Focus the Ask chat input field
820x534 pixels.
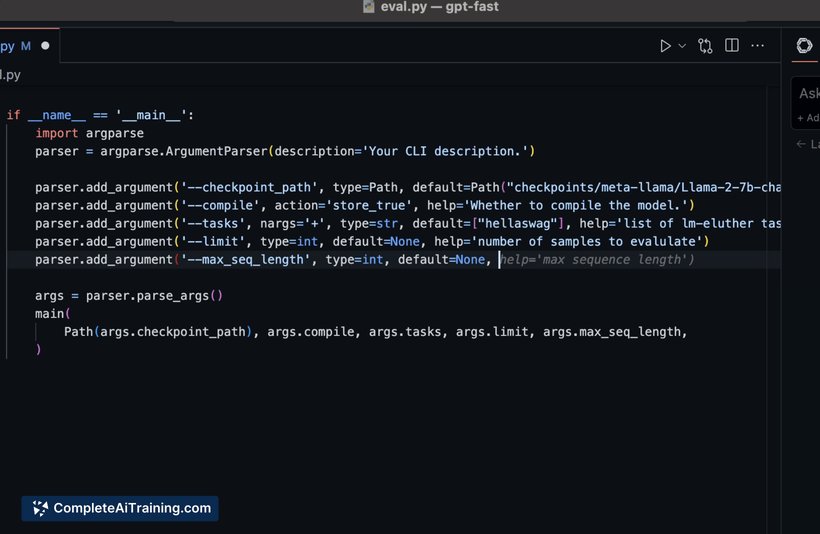[x=808, y=93]
